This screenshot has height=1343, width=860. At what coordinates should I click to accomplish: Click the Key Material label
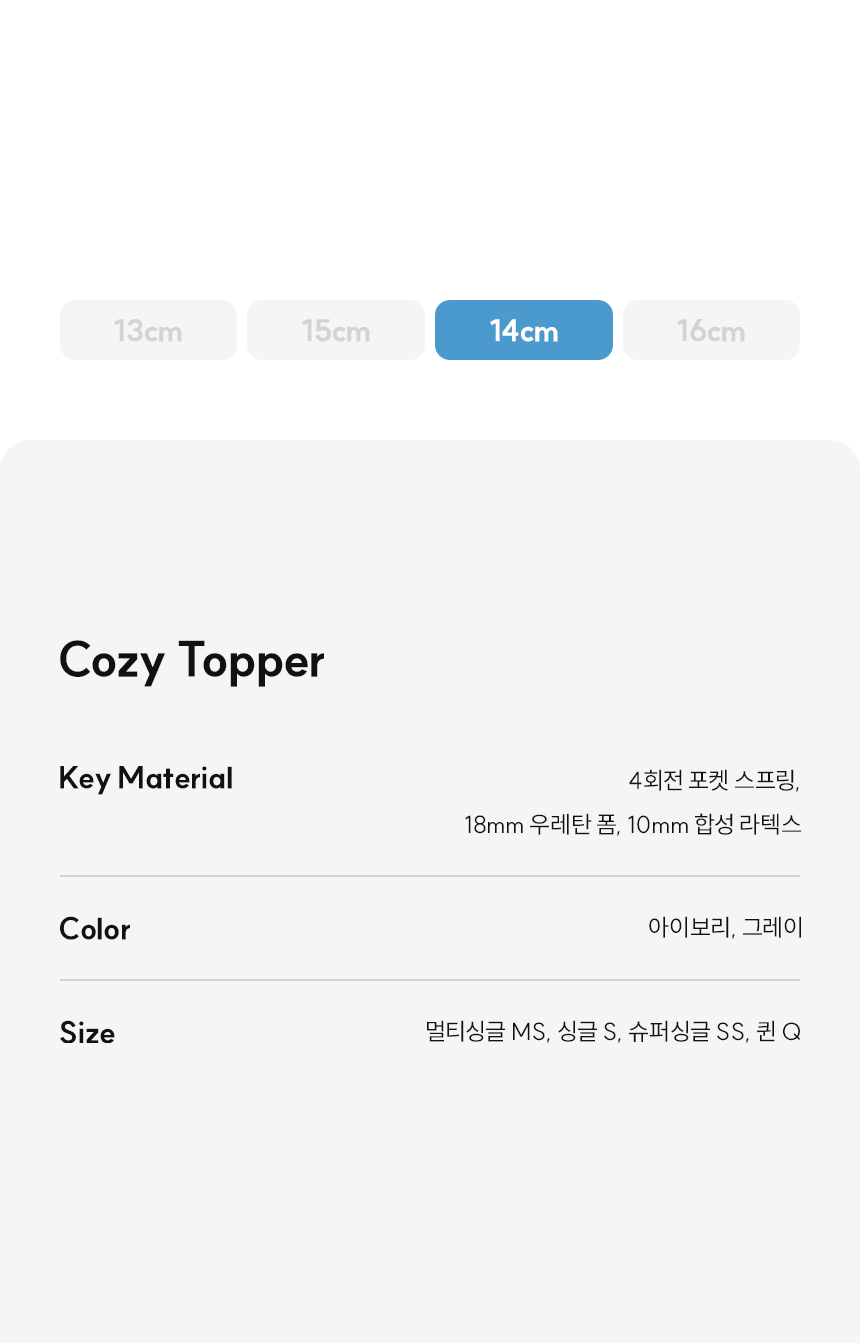pyautogui.click(x=146, y=779)
